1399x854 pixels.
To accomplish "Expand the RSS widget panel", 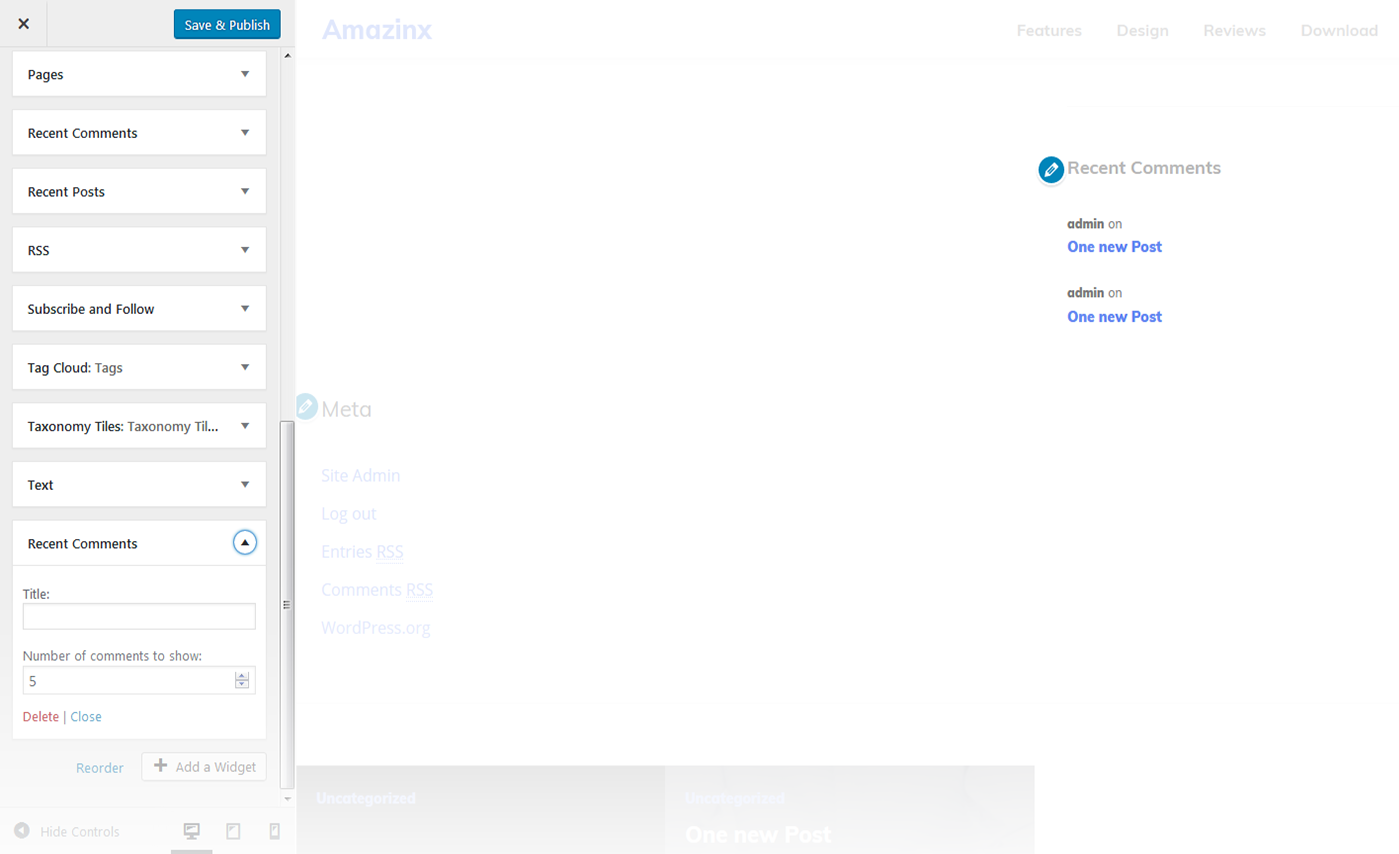I will 245,250.
